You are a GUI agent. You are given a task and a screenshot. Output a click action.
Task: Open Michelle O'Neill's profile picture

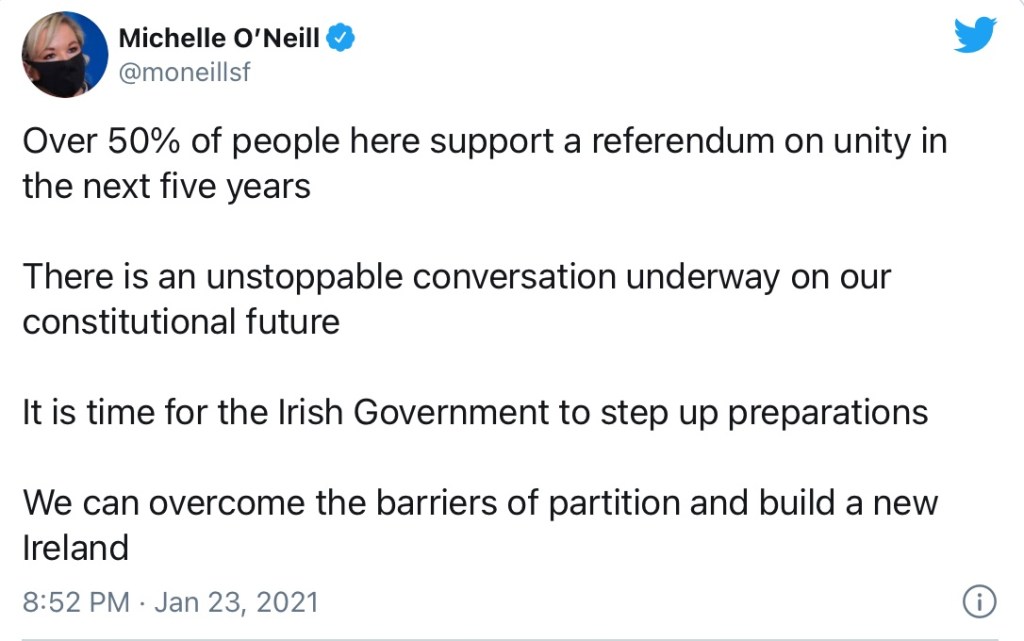click(65, 55)
